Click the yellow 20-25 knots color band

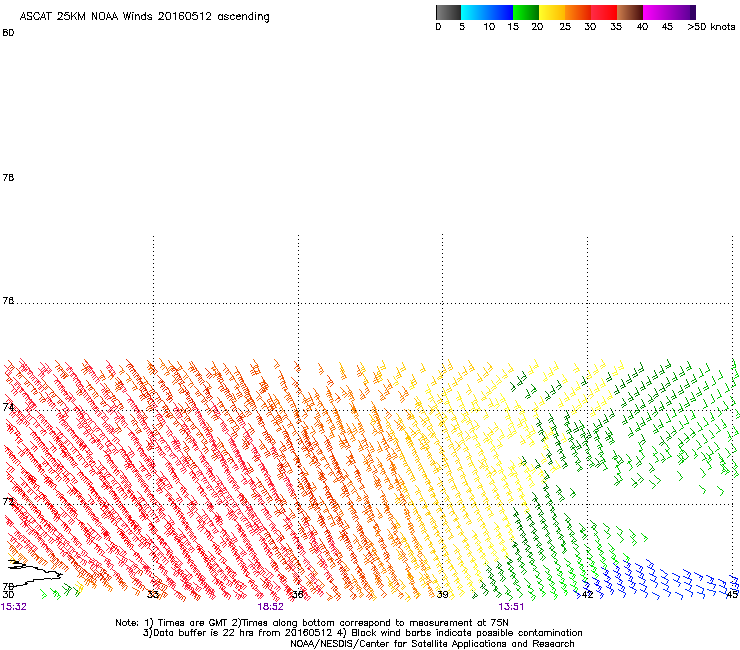[552, 12]
